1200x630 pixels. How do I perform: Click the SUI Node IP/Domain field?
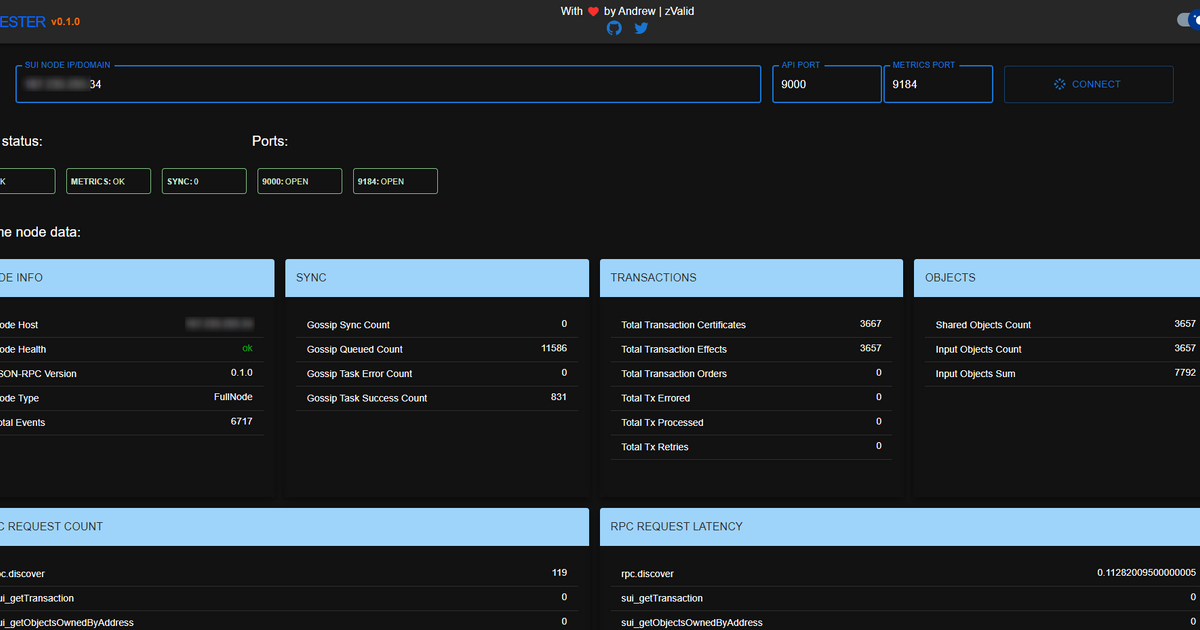388,84
